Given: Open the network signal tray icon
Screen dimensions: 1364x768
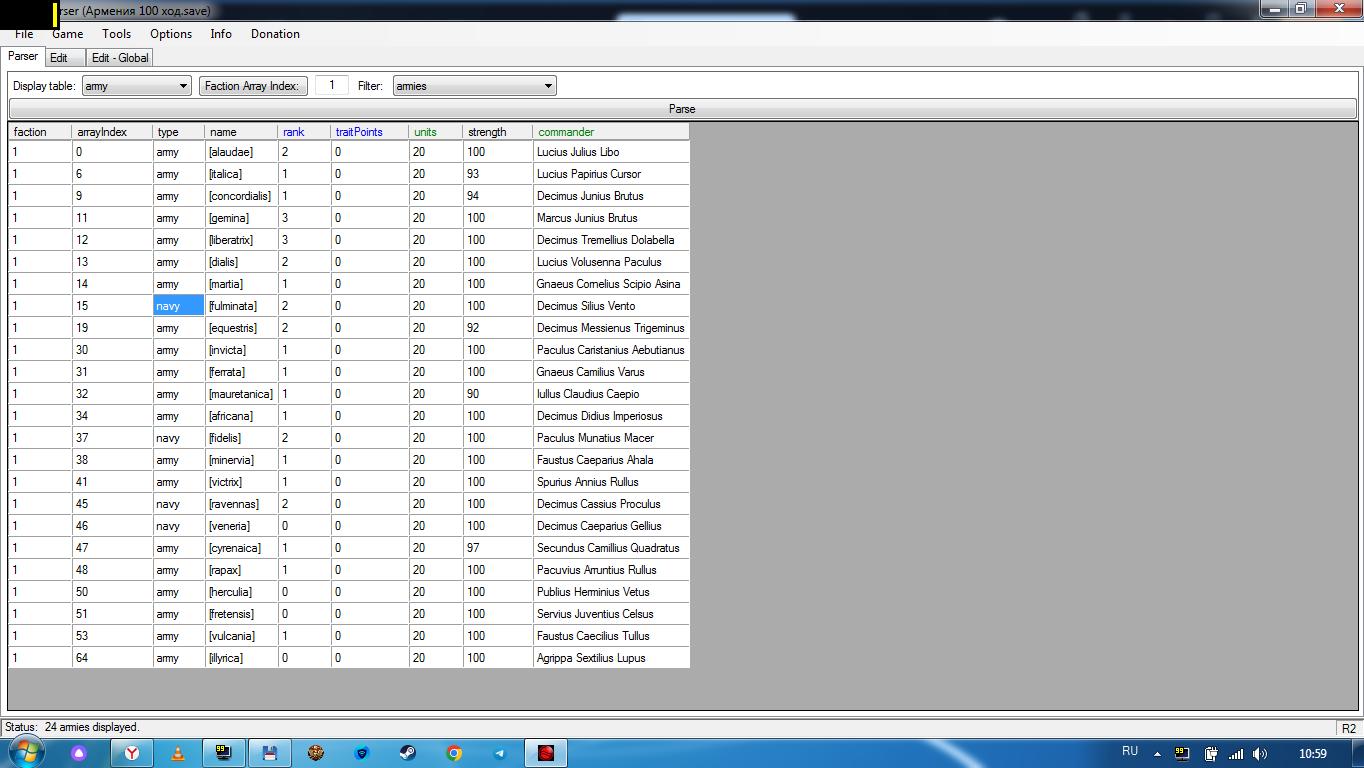Looking at the screenshot, I should [1236, 754].
